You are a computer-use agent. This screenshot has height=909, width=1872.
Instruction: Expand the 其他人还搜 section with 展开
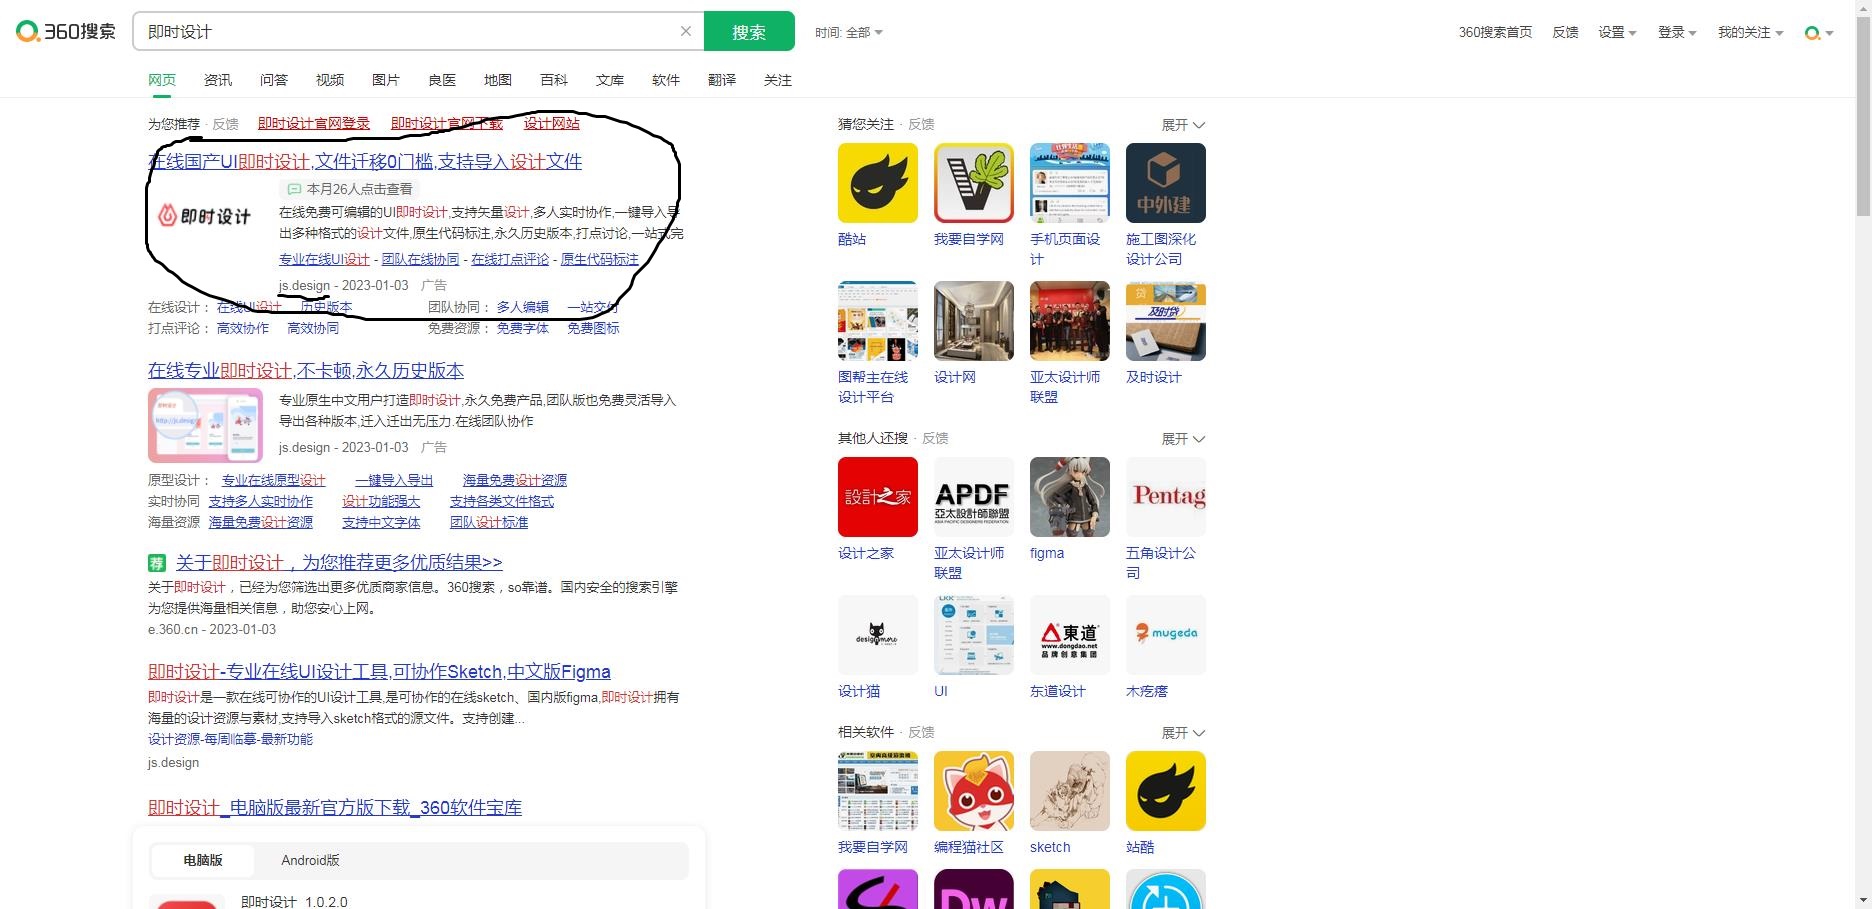click(1183, 439)
